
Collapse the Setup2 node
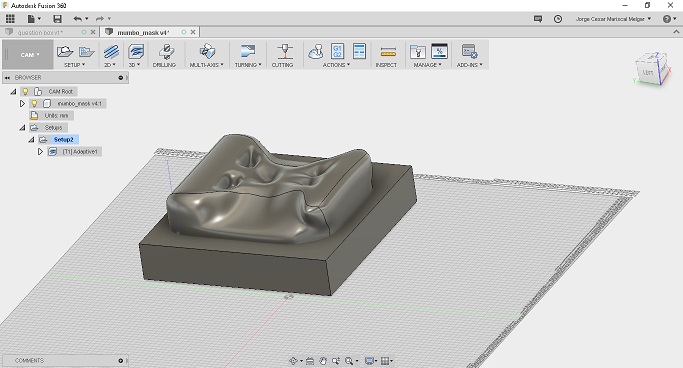pos(31,140)
